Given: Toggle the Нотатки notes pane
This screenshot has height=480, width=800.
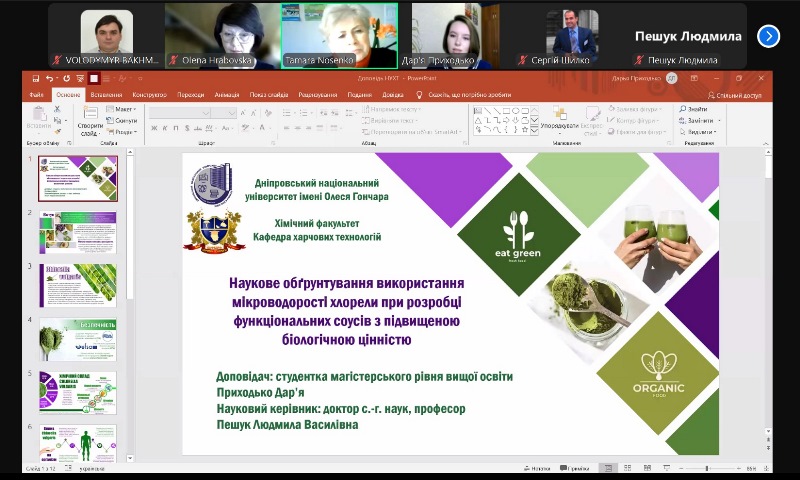Looking at the screenshot, I should (x=538, y=467).
